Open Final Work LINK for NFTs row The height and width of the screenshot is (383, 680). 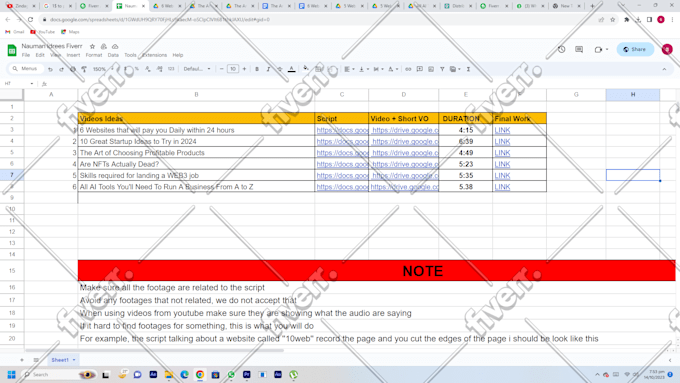pos(502,164)
